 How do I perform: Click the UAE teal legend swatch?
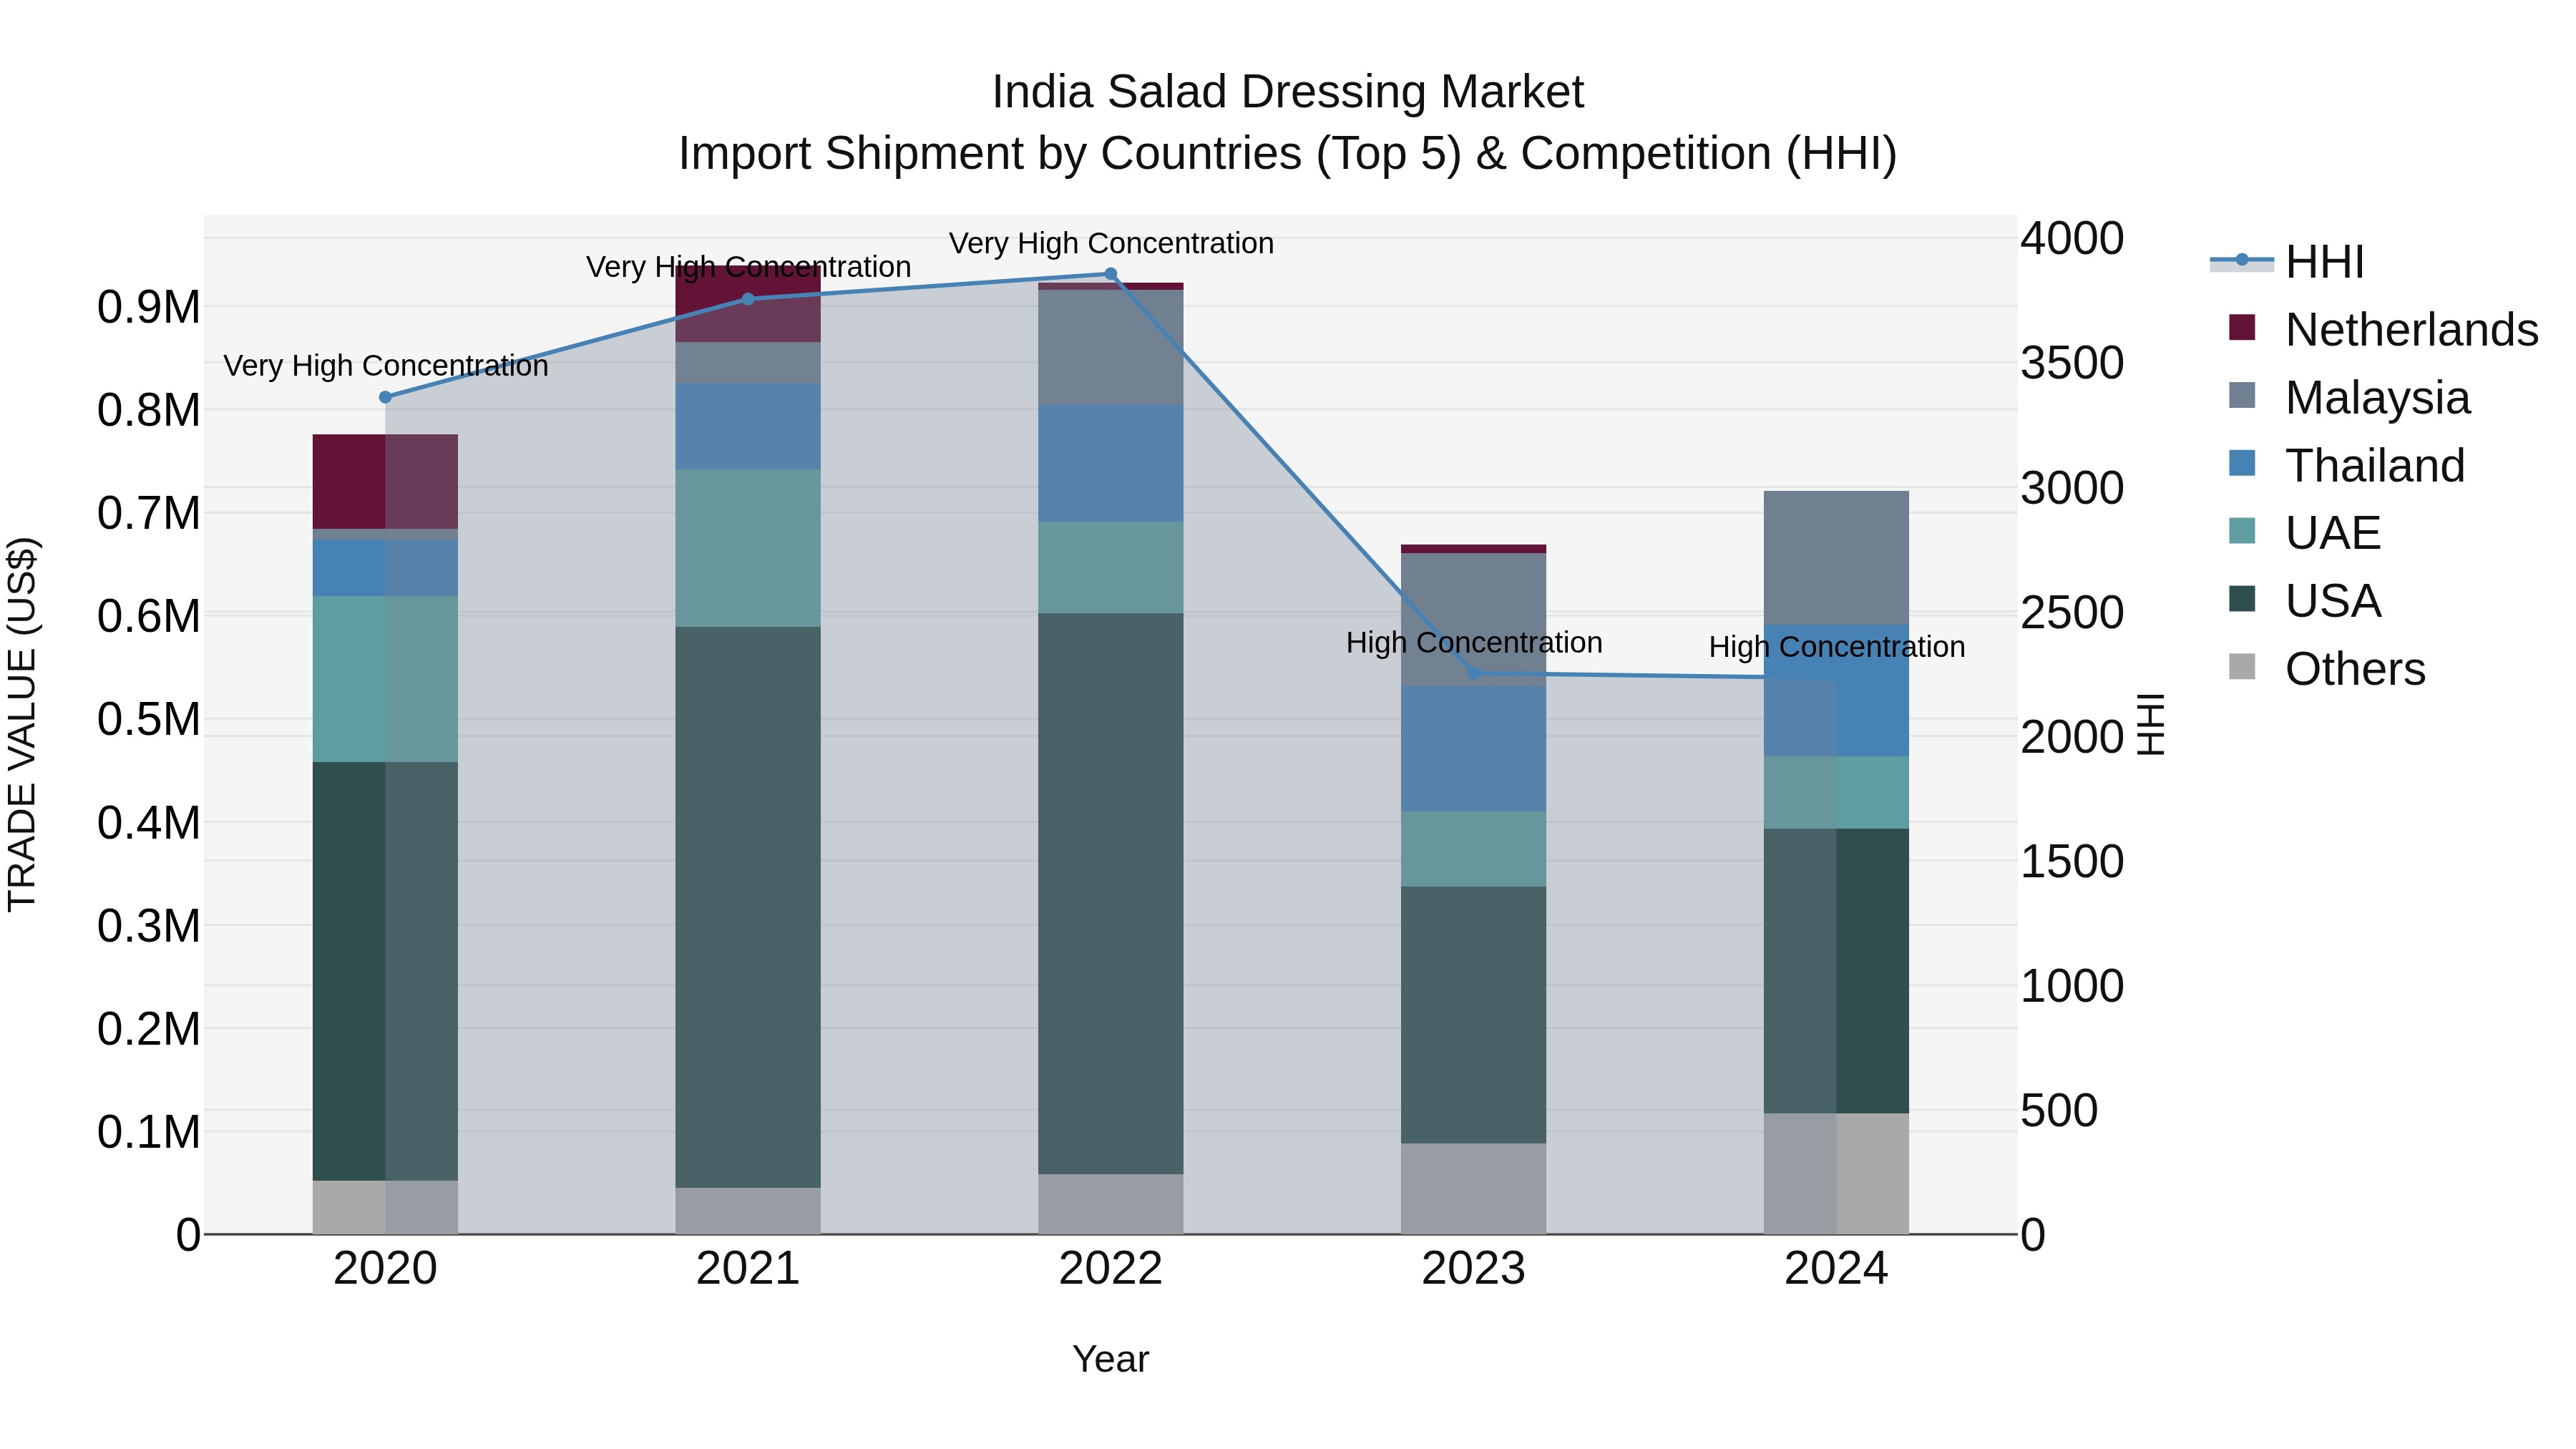[x=2242, y=531]
